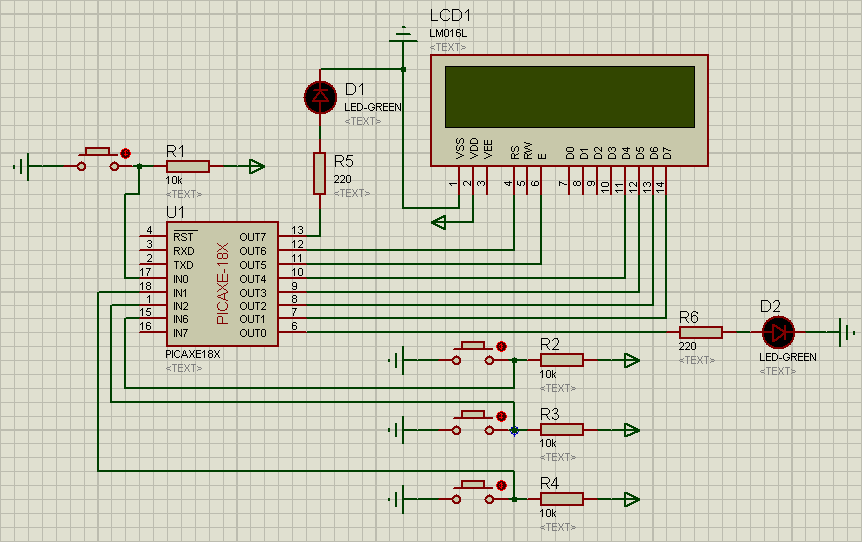The width and height of the screenshot is (862, 542).
Task: Click the pushbutton next to R3
Action: (473, 423)
